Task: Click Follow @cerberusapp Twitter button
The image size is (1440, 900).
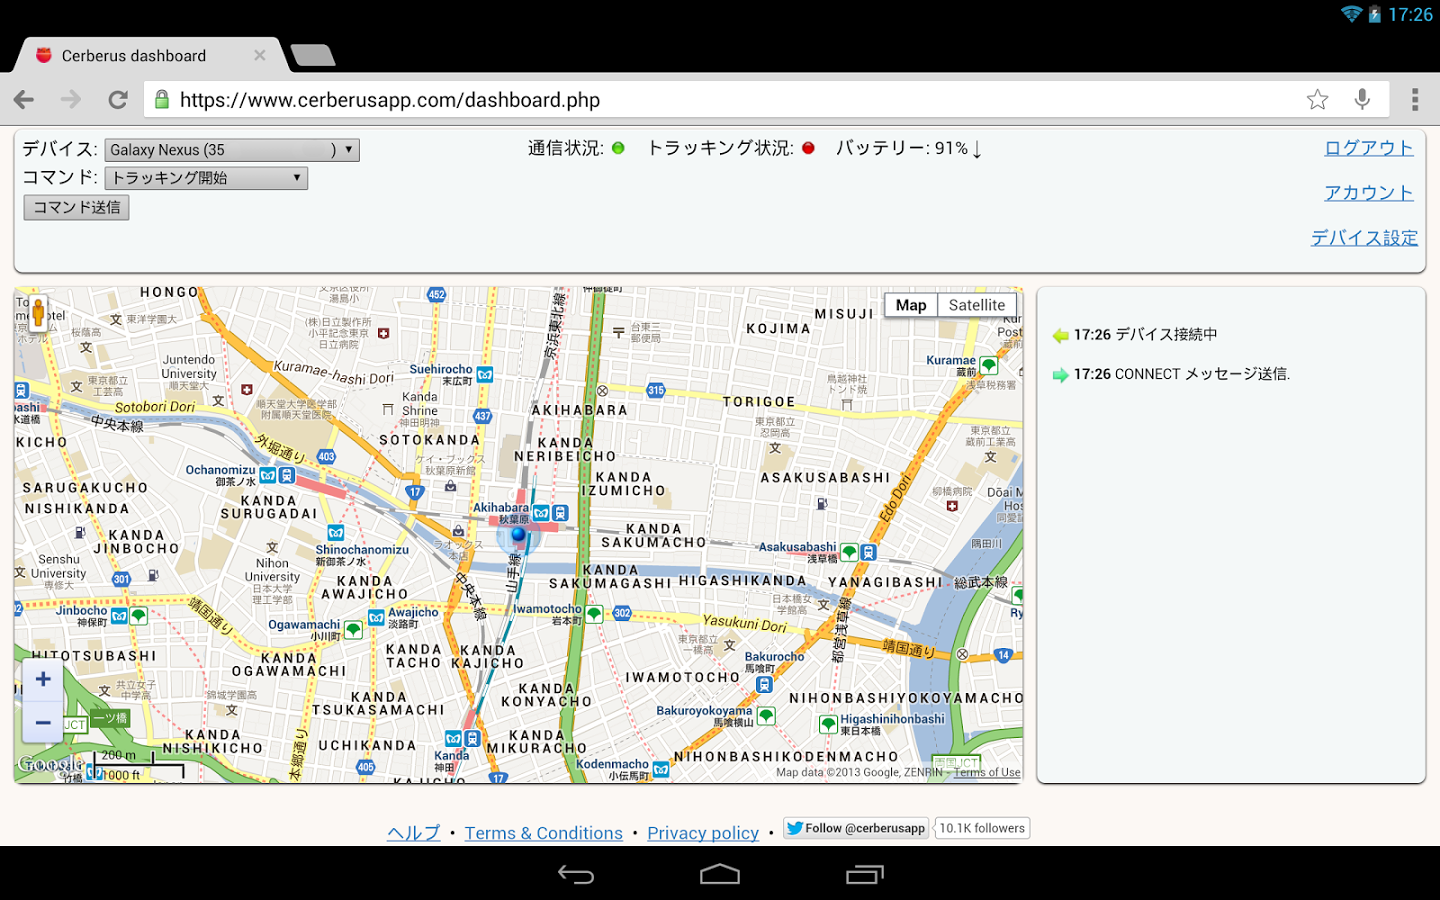Action: (856, 828)
